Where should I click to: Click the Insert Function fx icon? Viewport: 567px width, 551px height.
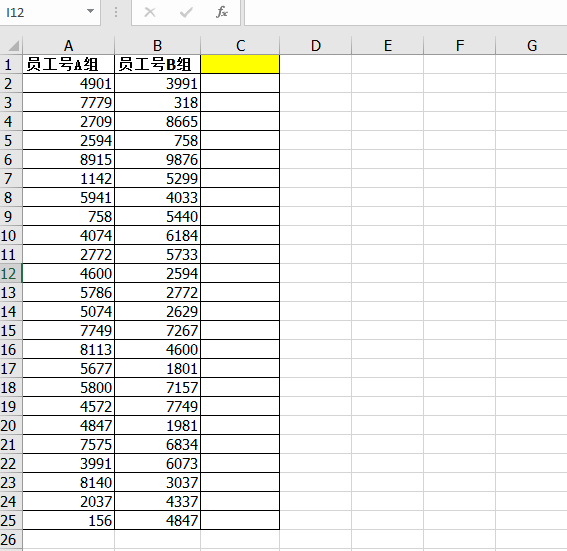click(x=222, y=12)
